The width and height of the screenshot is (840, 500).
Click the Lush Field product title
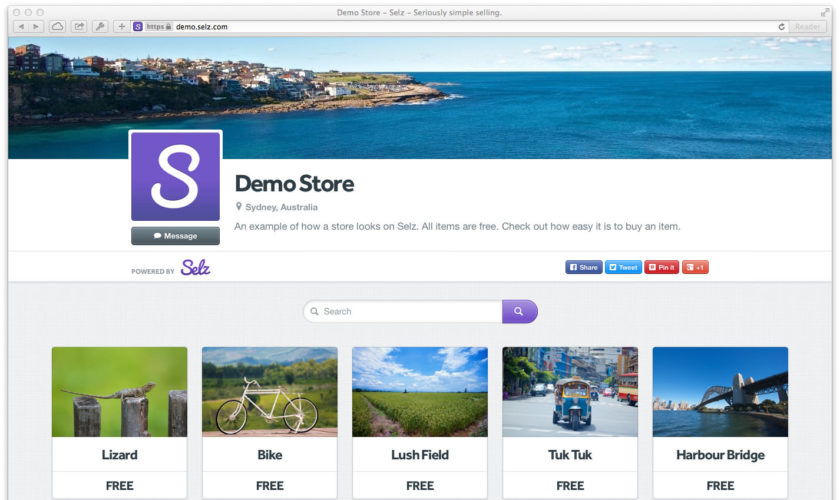point(420,455)
